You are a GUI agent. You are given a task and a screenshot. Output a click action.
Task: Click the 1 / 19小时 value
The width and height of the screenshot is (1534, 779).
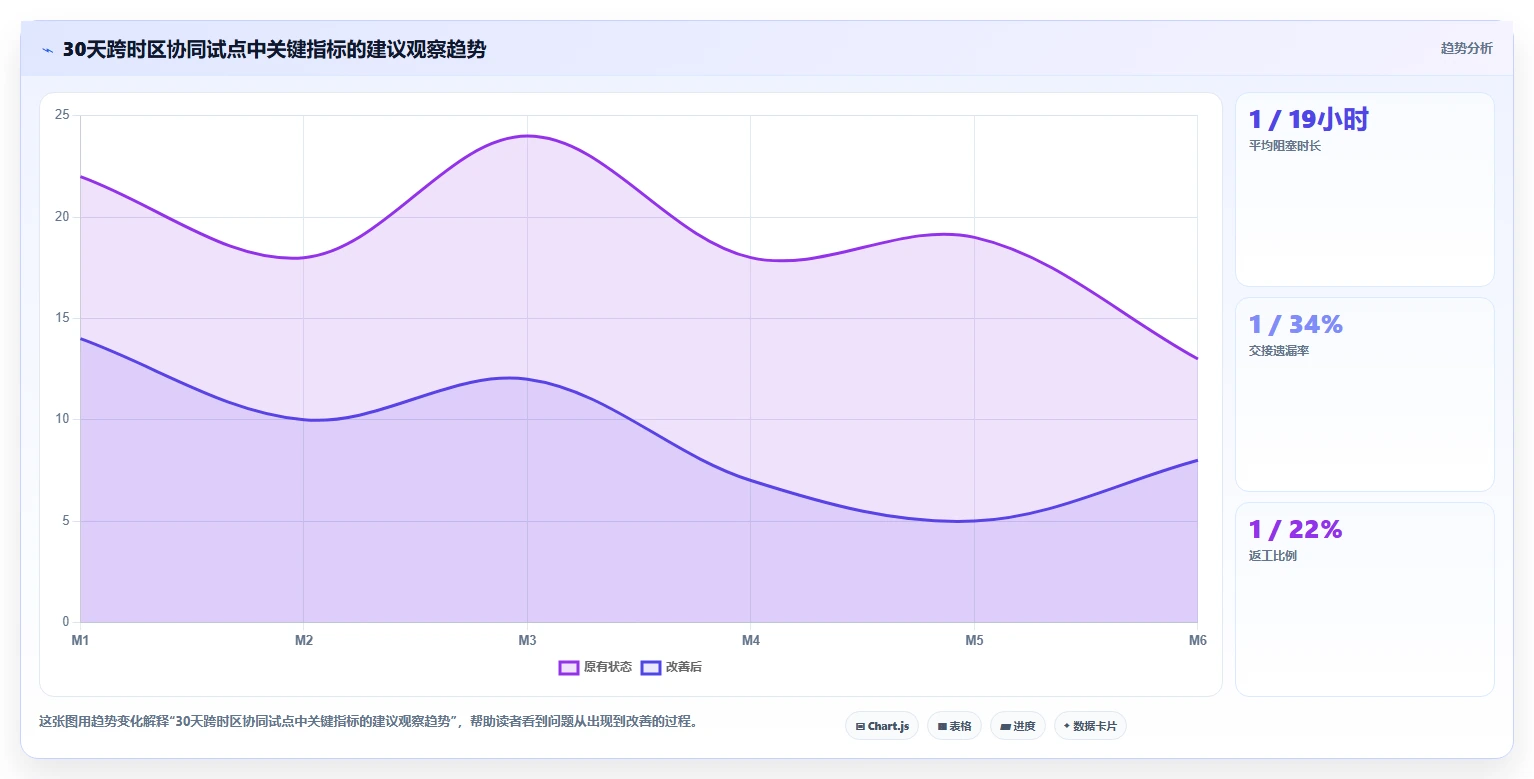(x=1308, y=120)
